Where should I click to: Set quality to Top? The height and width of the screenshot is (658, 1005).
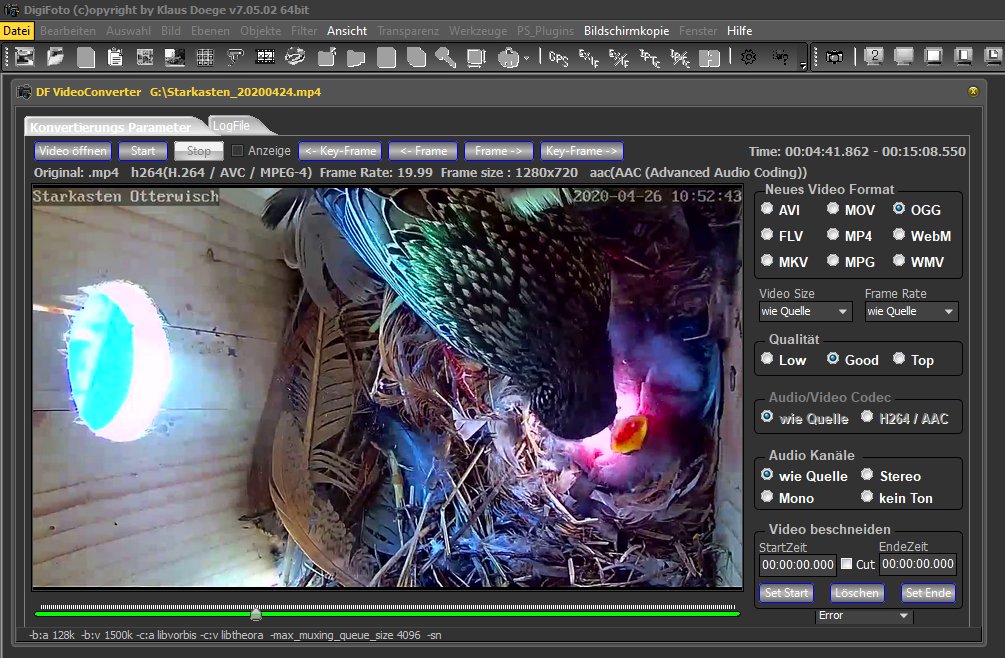[899, 359]
